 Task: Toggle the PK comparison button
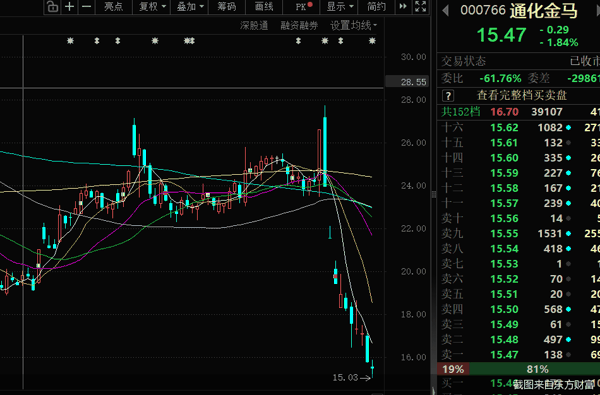pos(304,7)
